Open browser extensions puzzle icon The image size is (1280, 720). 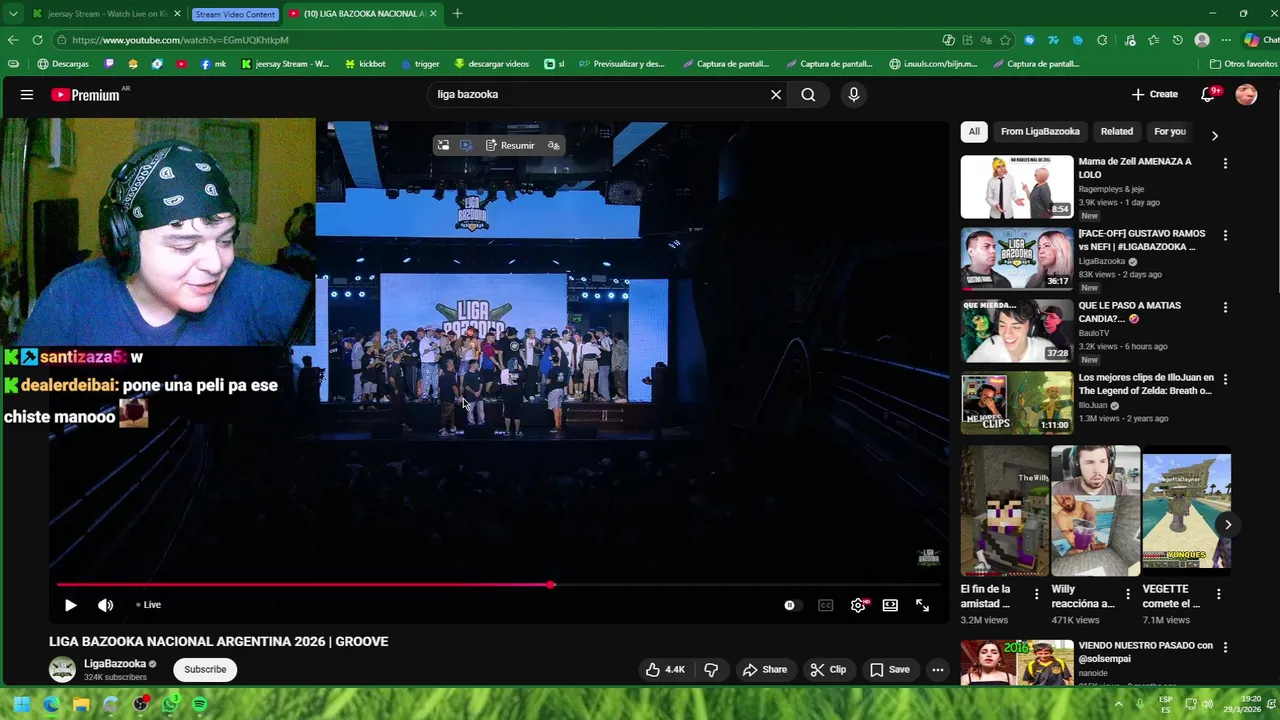(x=1102, y=40)
